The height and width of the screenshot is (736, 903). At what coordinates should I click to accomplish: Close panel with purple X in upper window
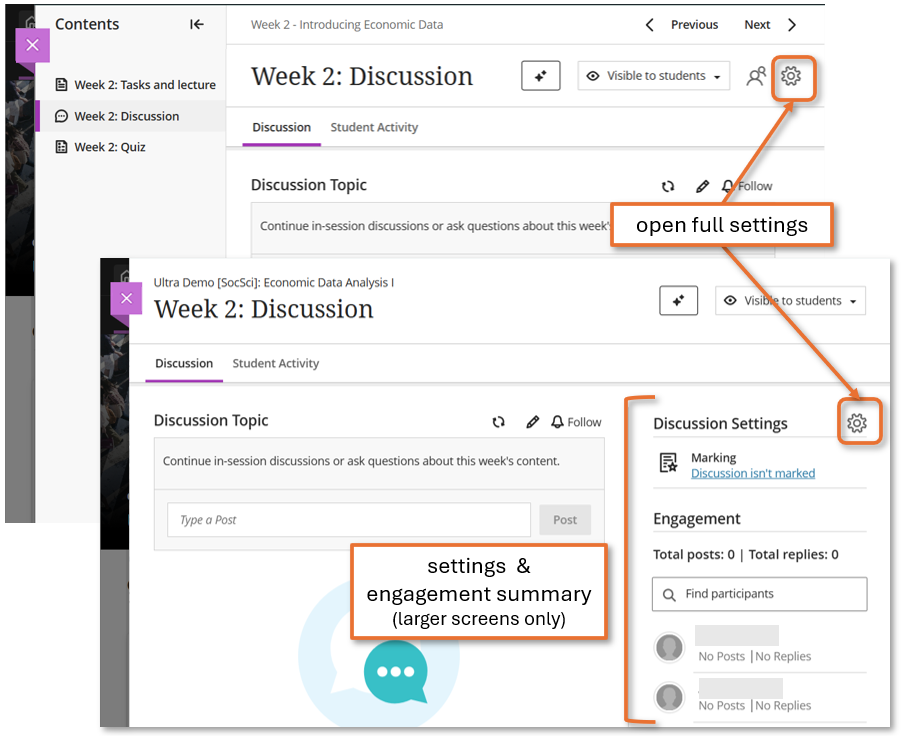tap(32, 45)
